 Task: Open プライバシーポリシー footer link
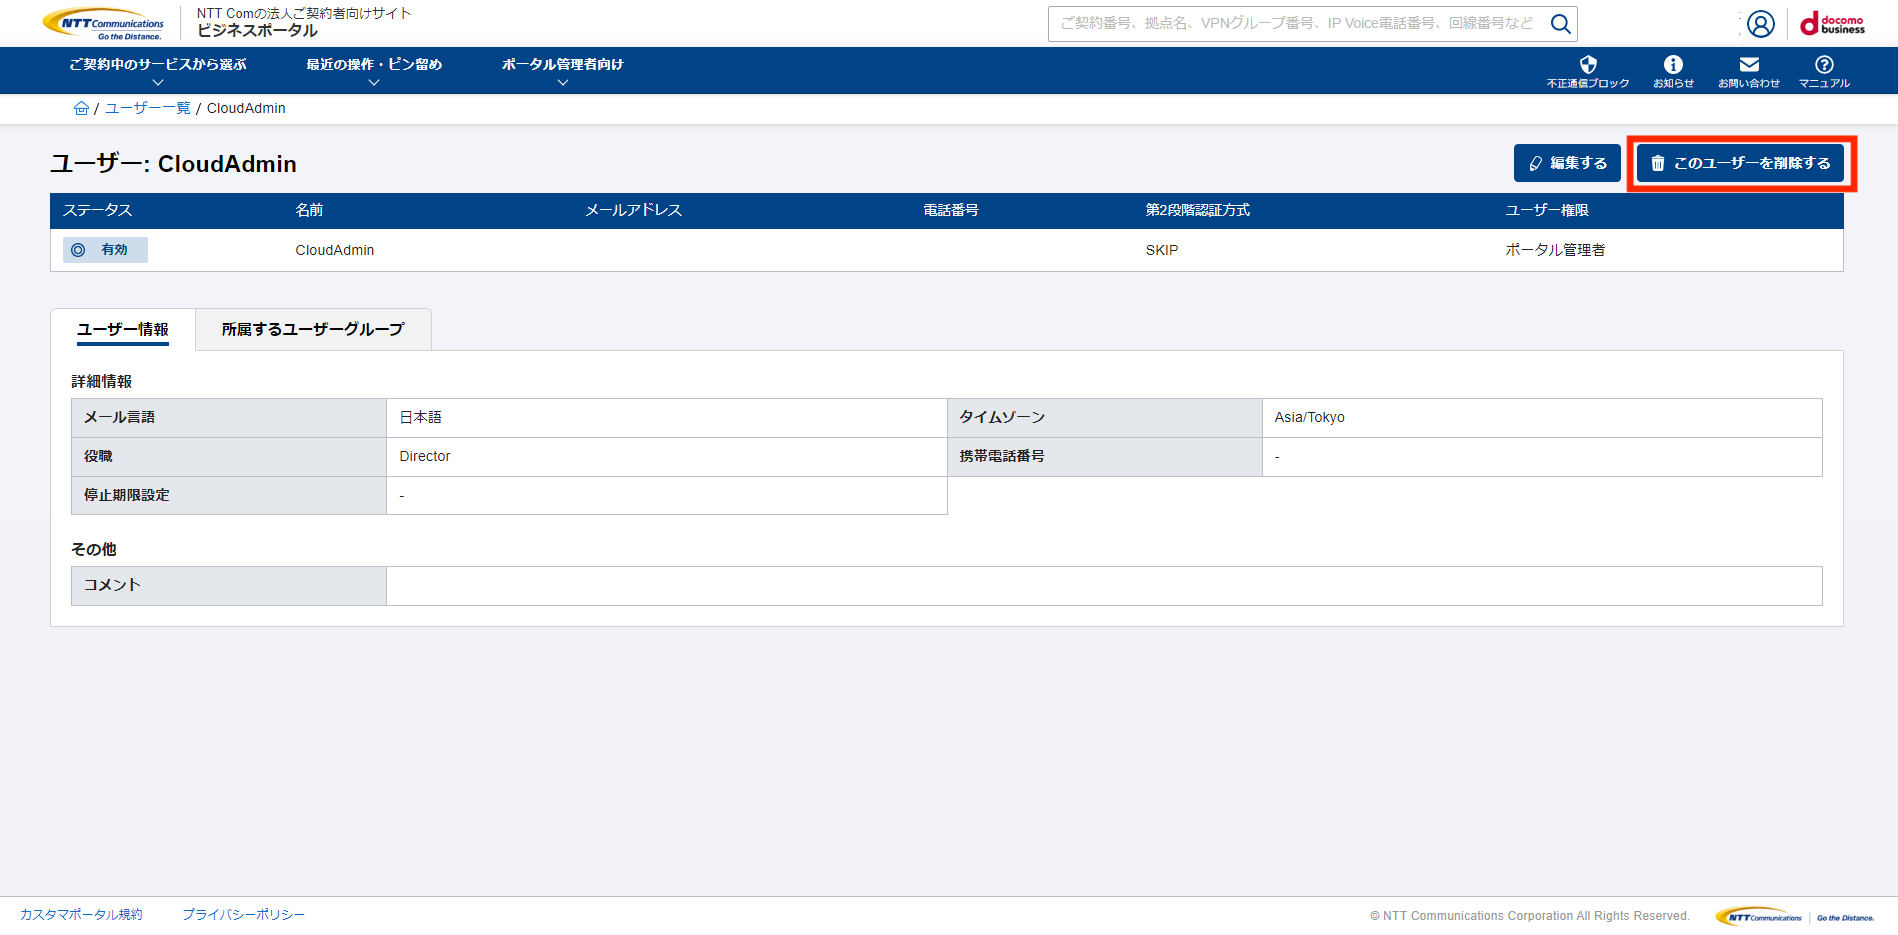tap(243, 914)
